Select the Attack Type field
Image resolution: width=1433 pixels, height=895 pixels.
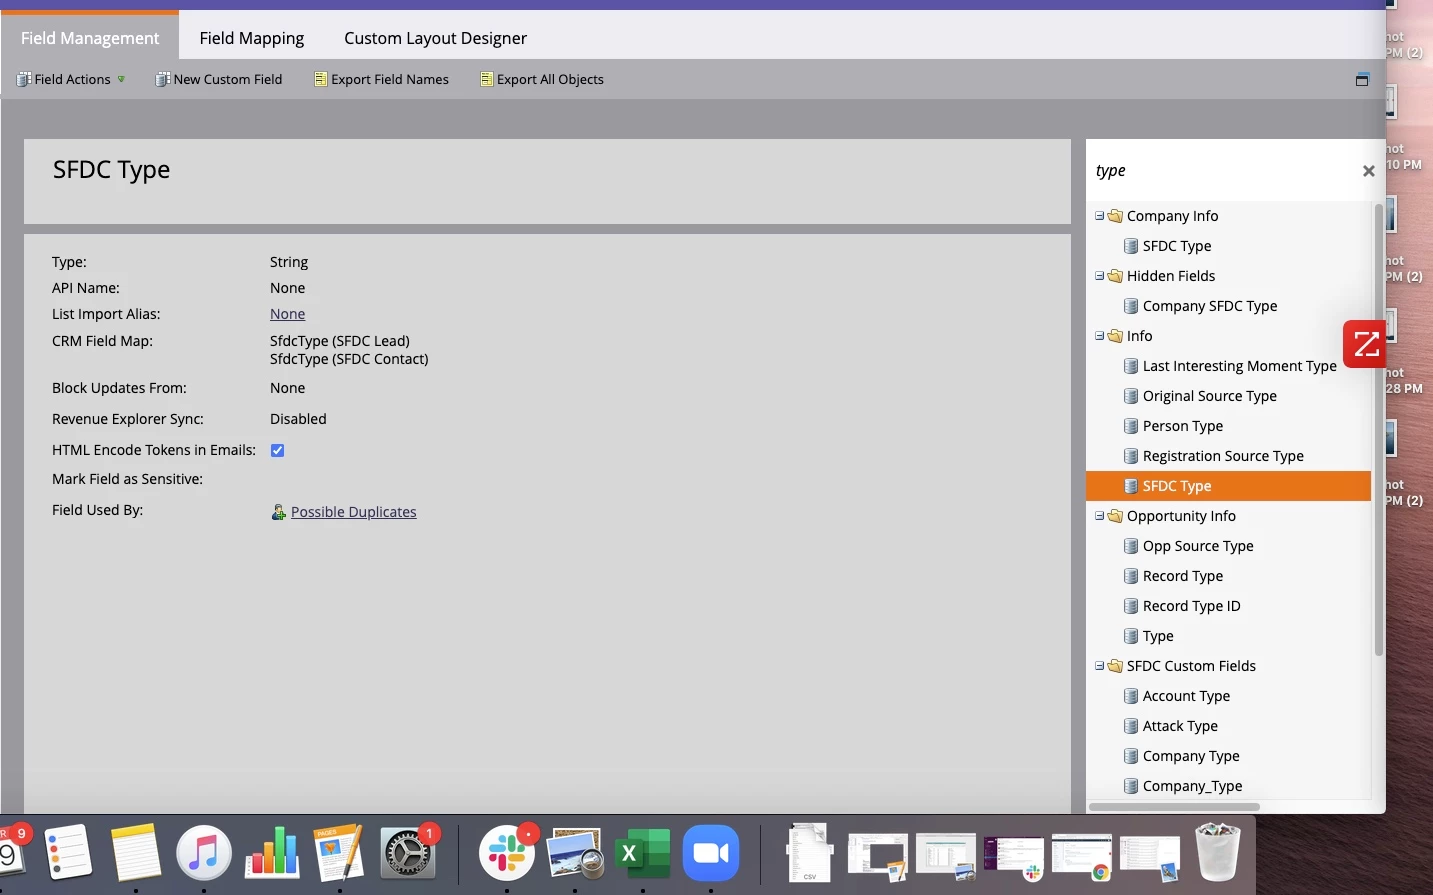[1180, 726]
